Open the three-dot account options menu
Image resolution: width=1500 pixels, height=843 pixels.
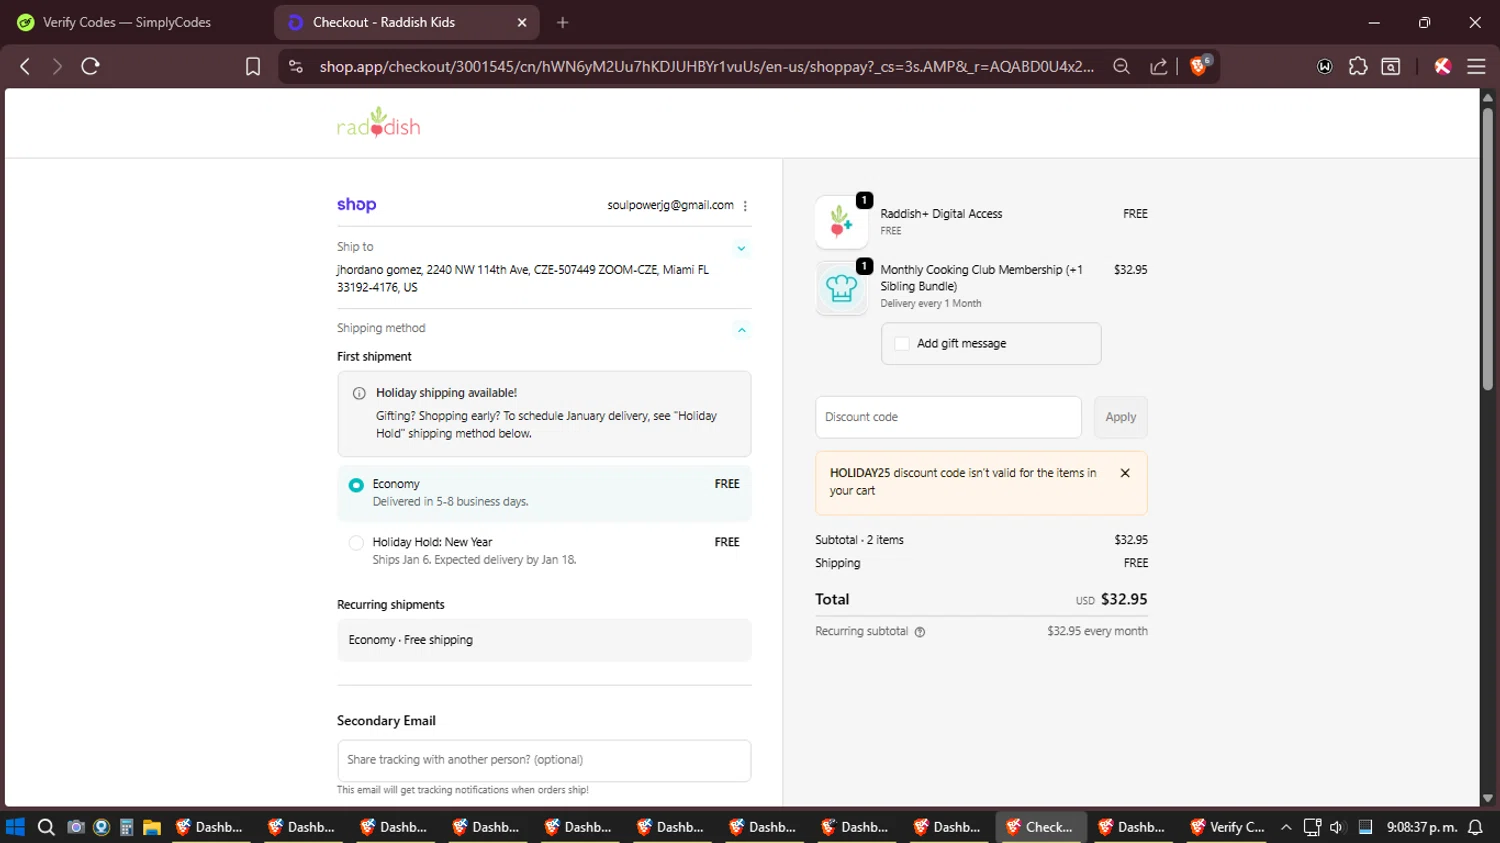745,206
